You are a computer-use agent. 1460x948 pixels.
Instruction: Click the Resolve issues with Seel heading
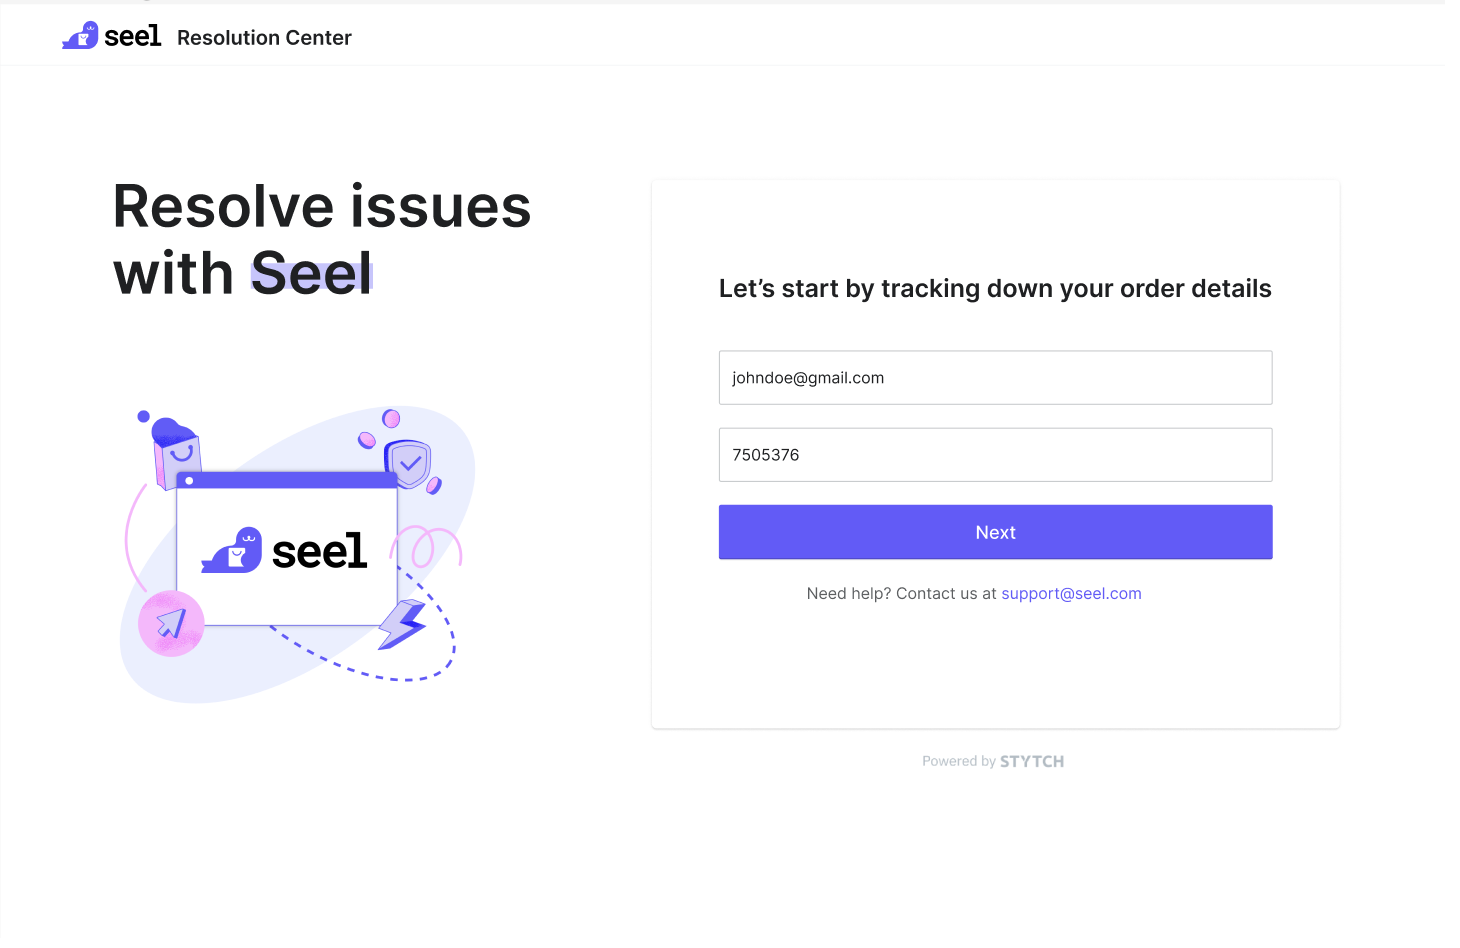point(322,239)
